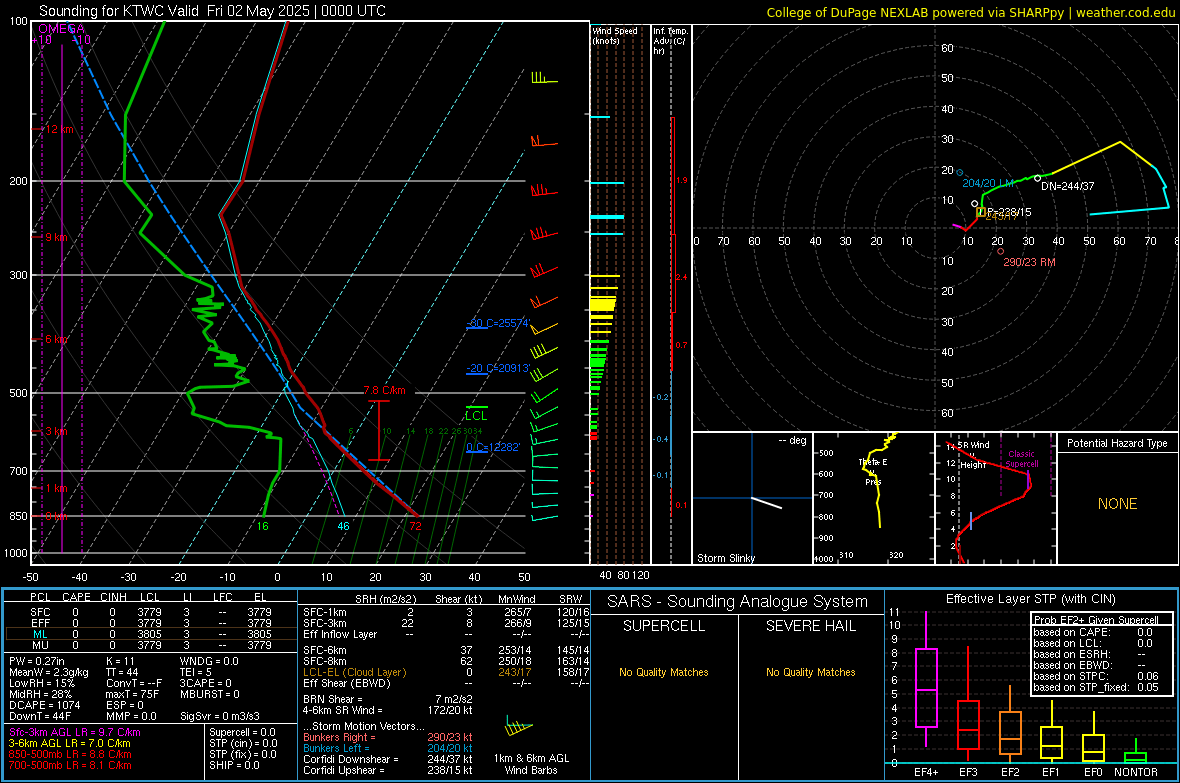This screenshot has width=1180, height=783.
Task: Select the MU parcel row
Action: tap(151, 645)
